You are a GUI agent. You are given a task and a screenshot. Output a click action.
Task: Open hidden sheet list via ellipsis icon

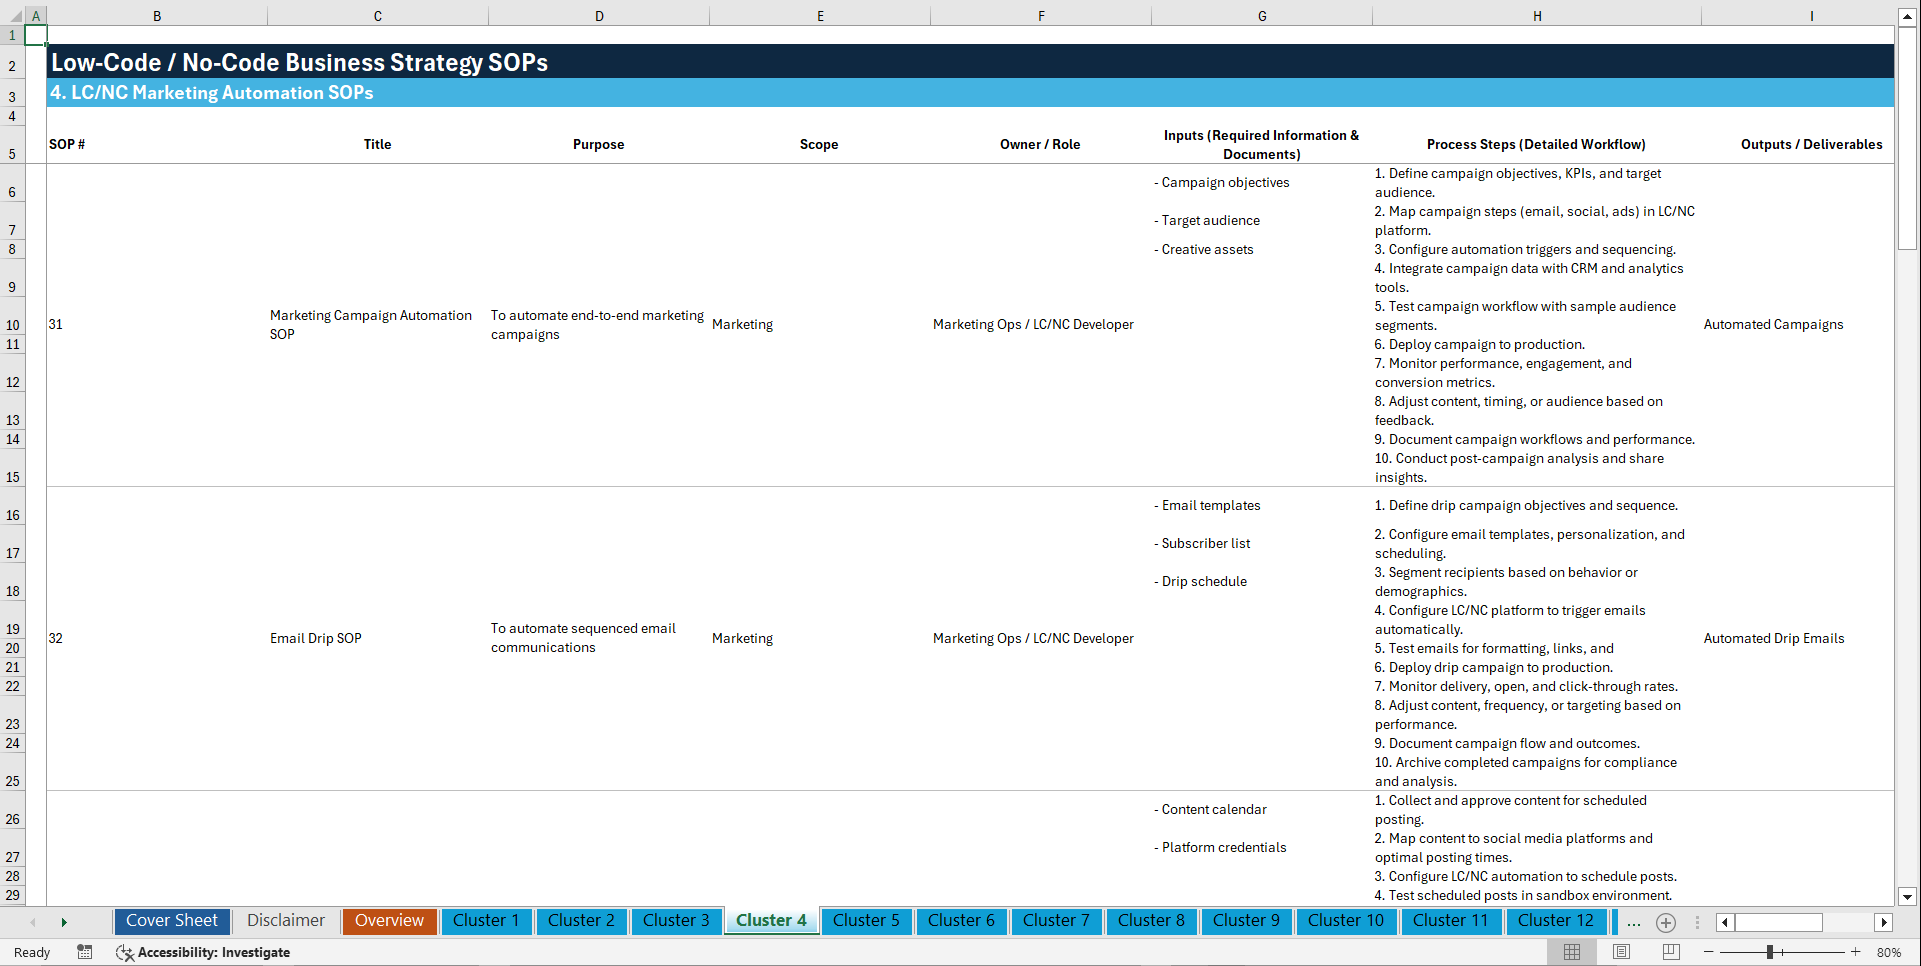(x=1634, y=922)
